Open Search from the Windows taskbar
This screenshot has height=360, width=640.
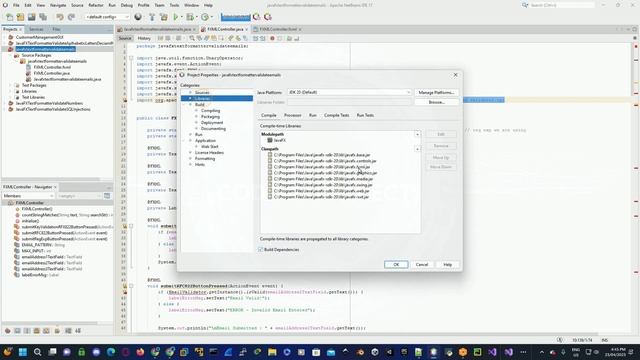coord(37,352)
